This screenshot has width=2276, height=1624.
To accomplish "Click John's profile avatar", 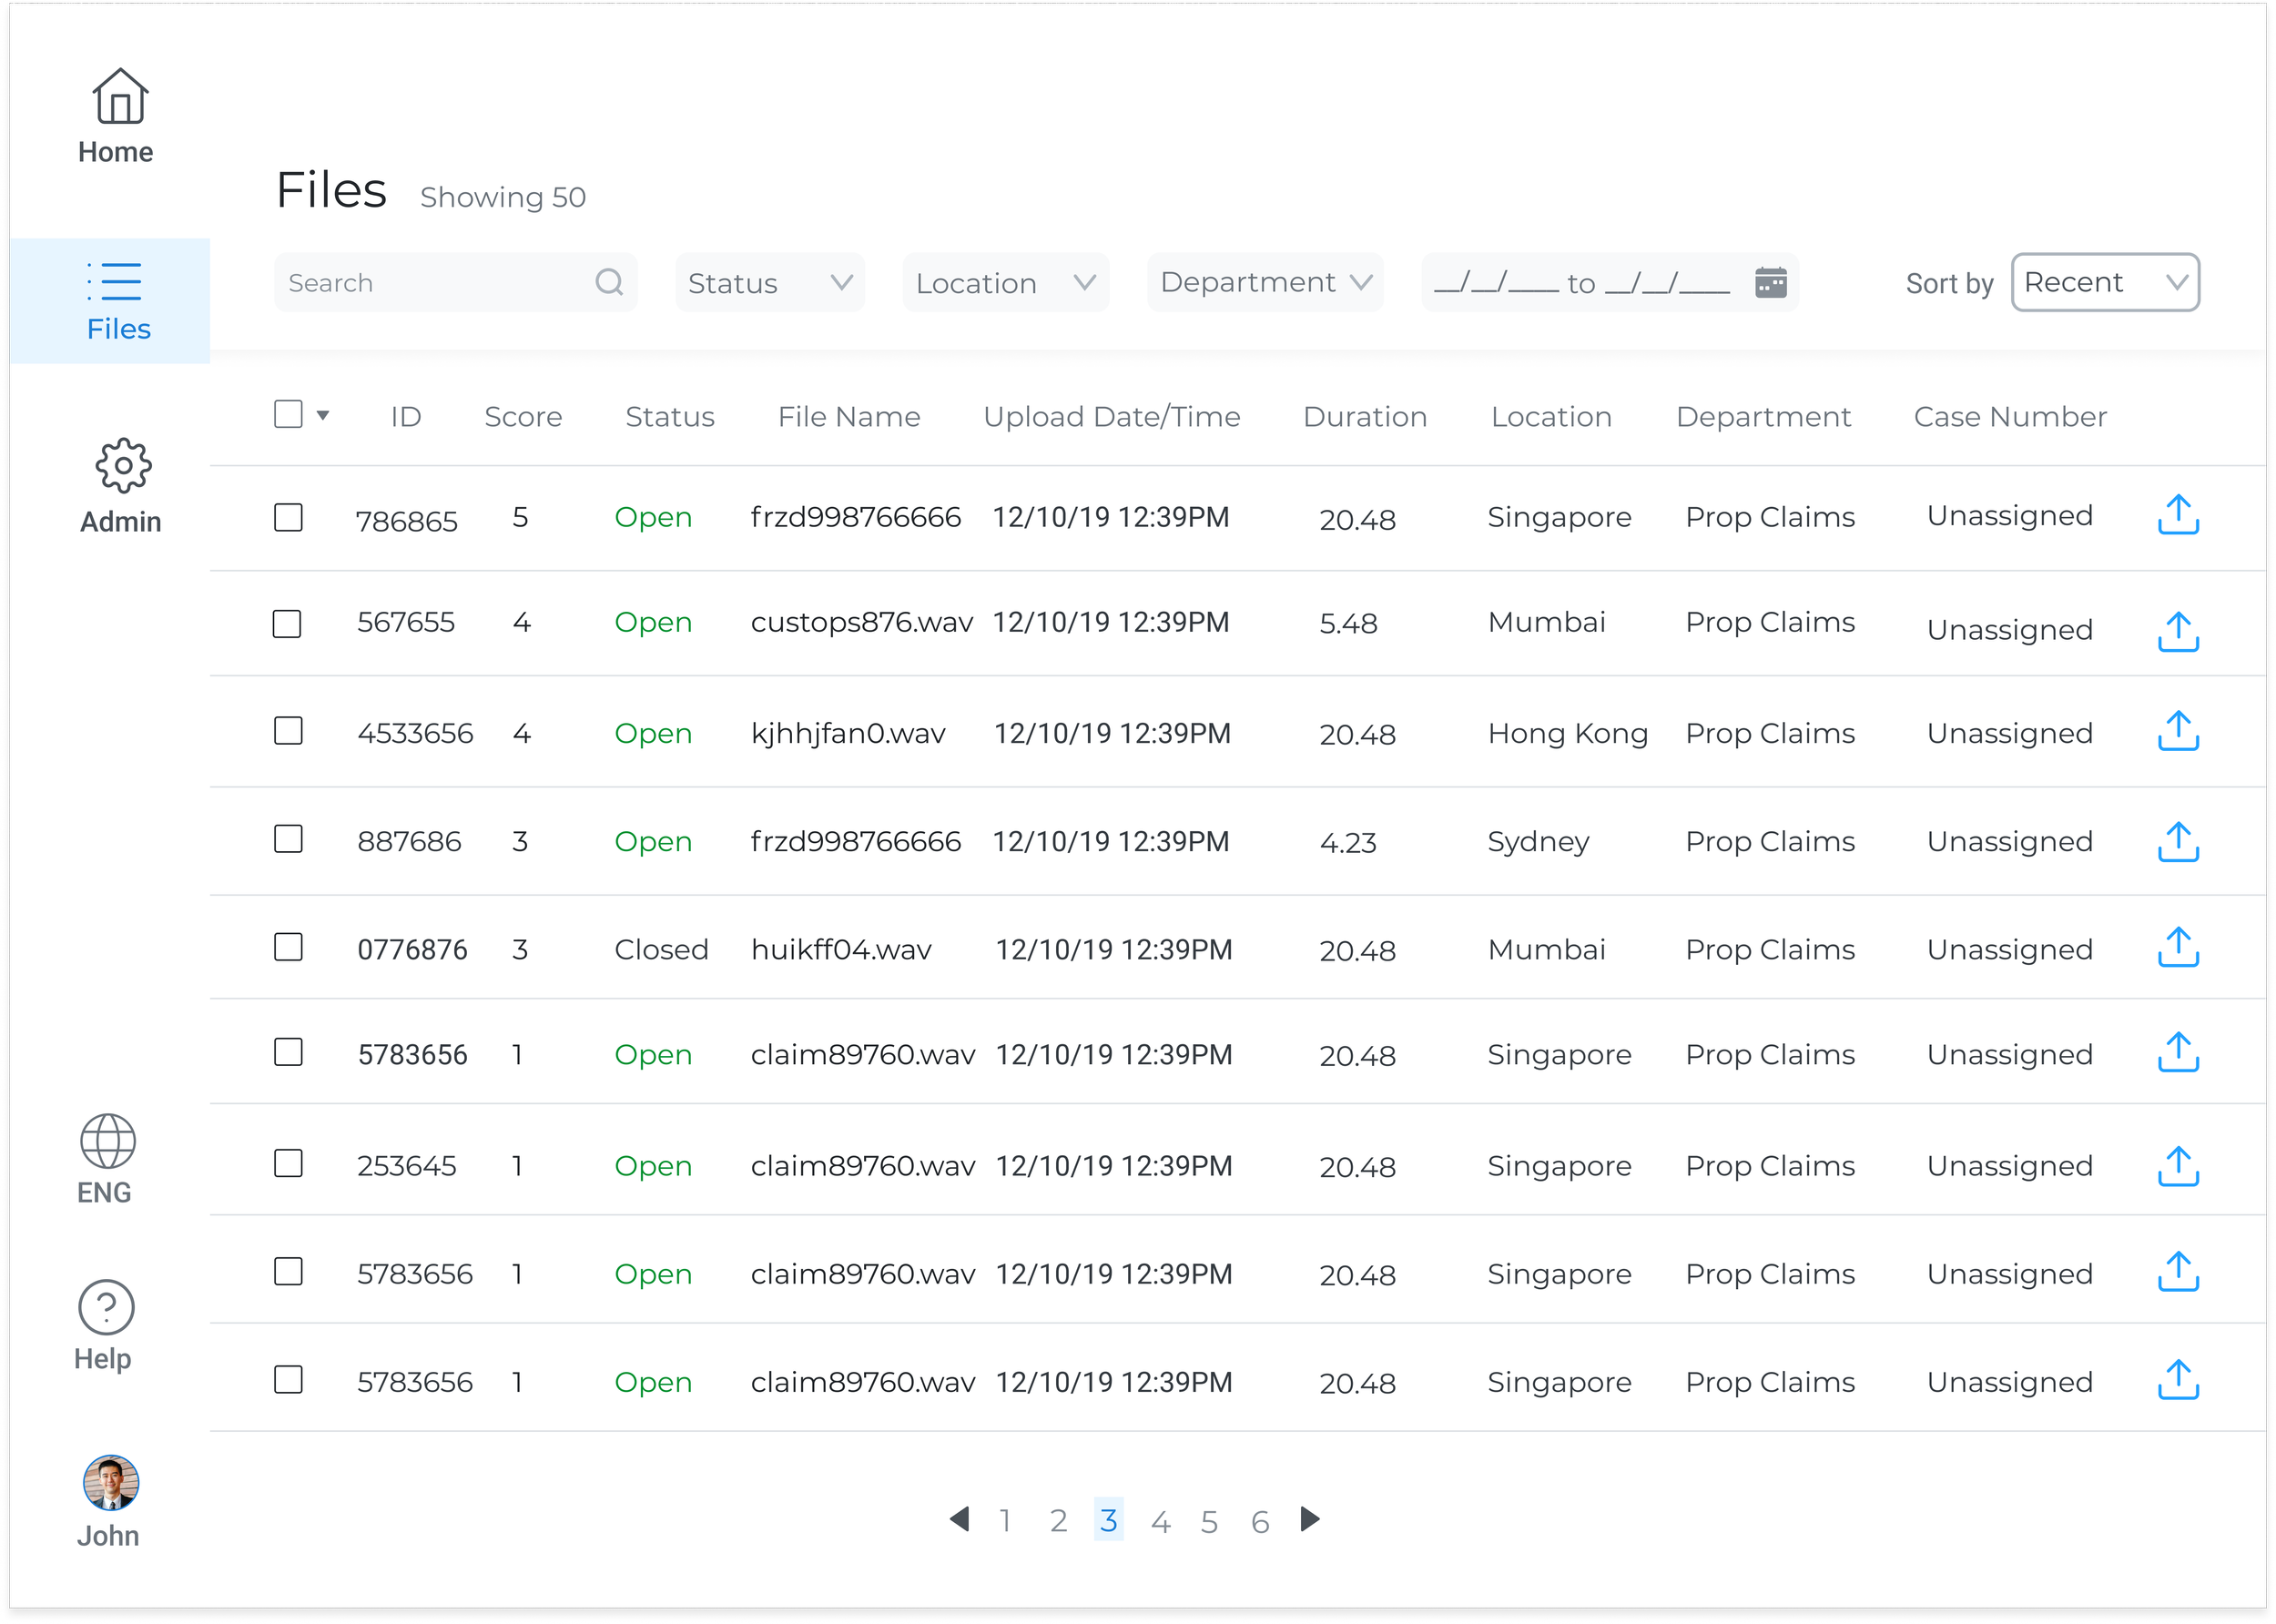I will (x=111, y=1482).
